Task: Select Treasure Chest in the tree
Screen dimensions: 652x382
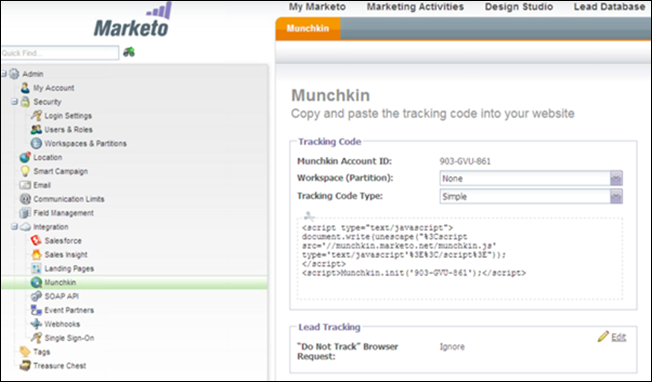Action: click(x=59, y=366)
